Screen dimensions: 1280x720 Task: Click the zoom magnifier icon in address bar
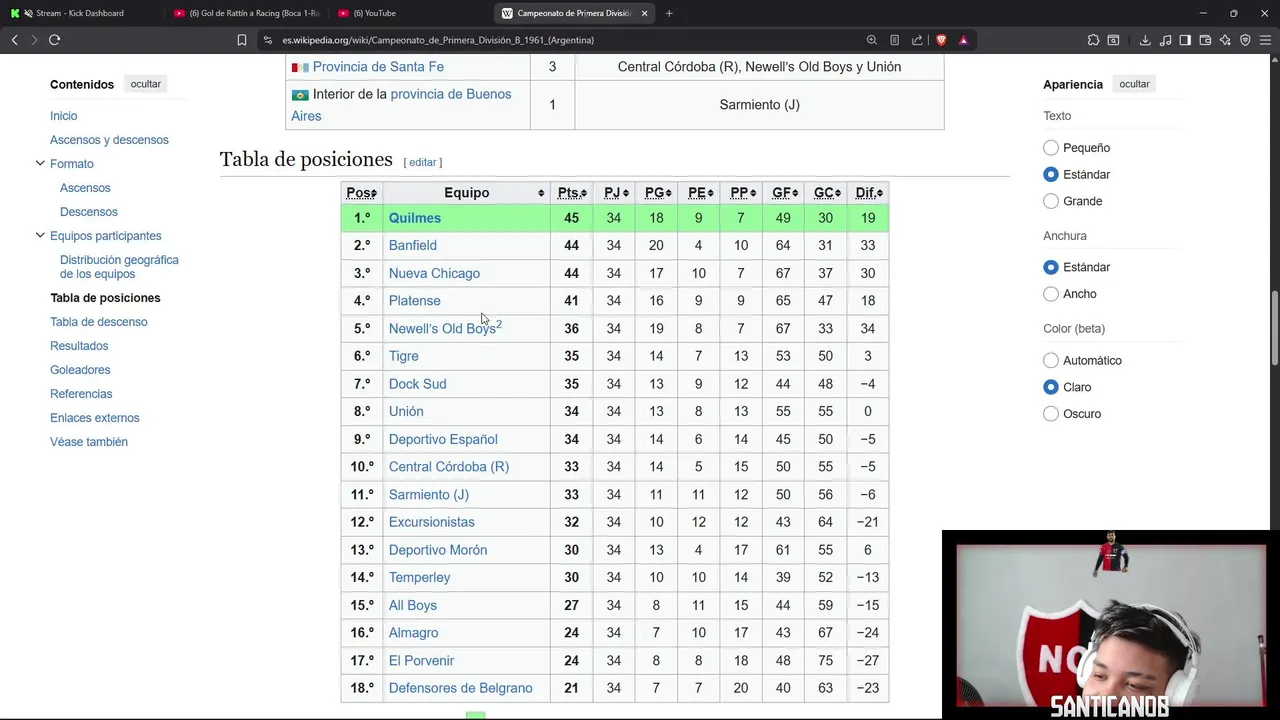[x=872, y=40]
